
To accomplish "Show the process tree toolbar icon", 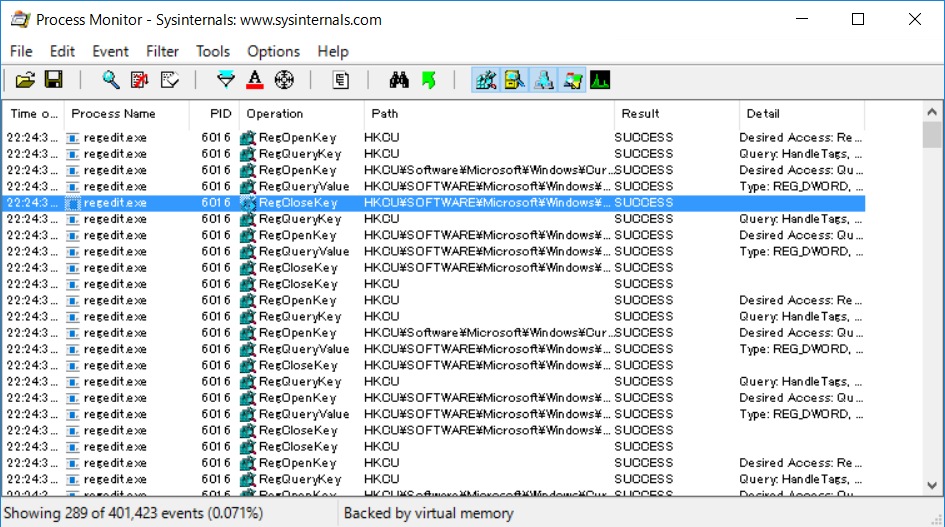I will tap(341, 80).
